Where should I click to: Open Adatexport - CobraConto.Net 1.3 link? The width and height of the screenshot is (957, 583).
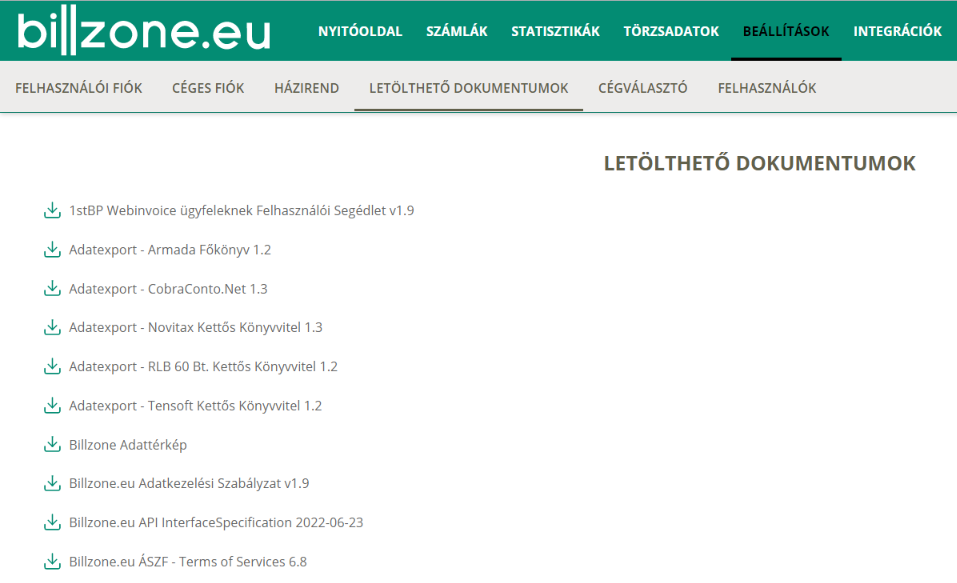tap(168, 289)
